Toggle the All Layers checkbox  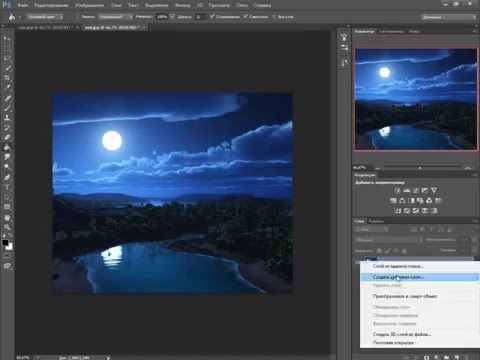[274, 16]
